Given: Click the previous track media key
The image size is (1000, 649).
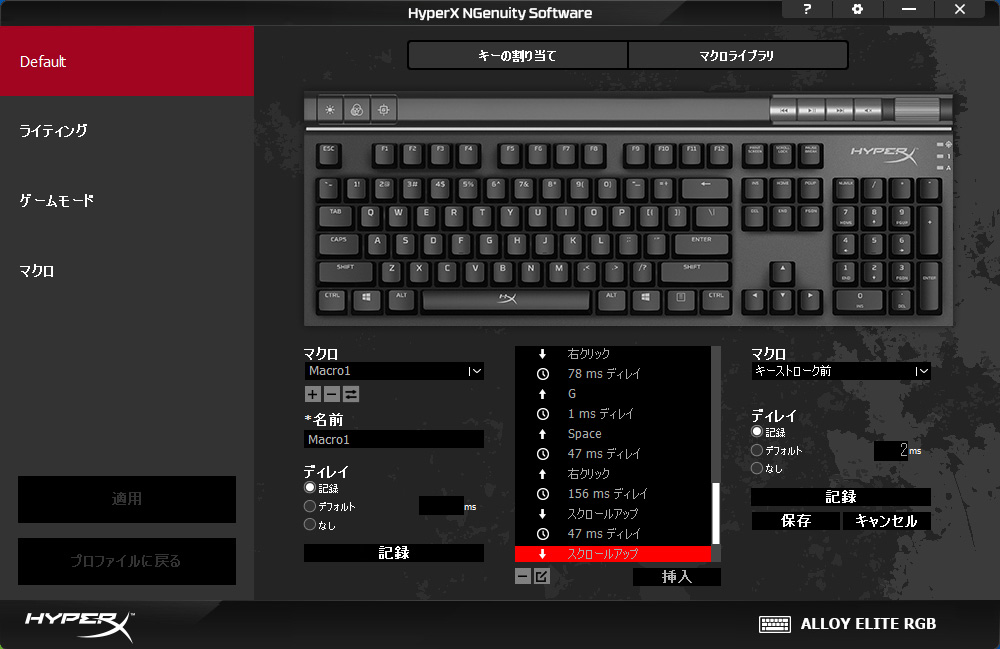Looking at the screenshot, I should tap(784, 110).
